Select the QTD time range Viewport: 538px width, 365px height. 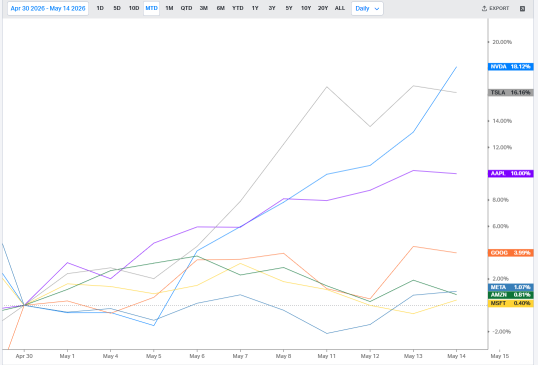tap(186, 8)
